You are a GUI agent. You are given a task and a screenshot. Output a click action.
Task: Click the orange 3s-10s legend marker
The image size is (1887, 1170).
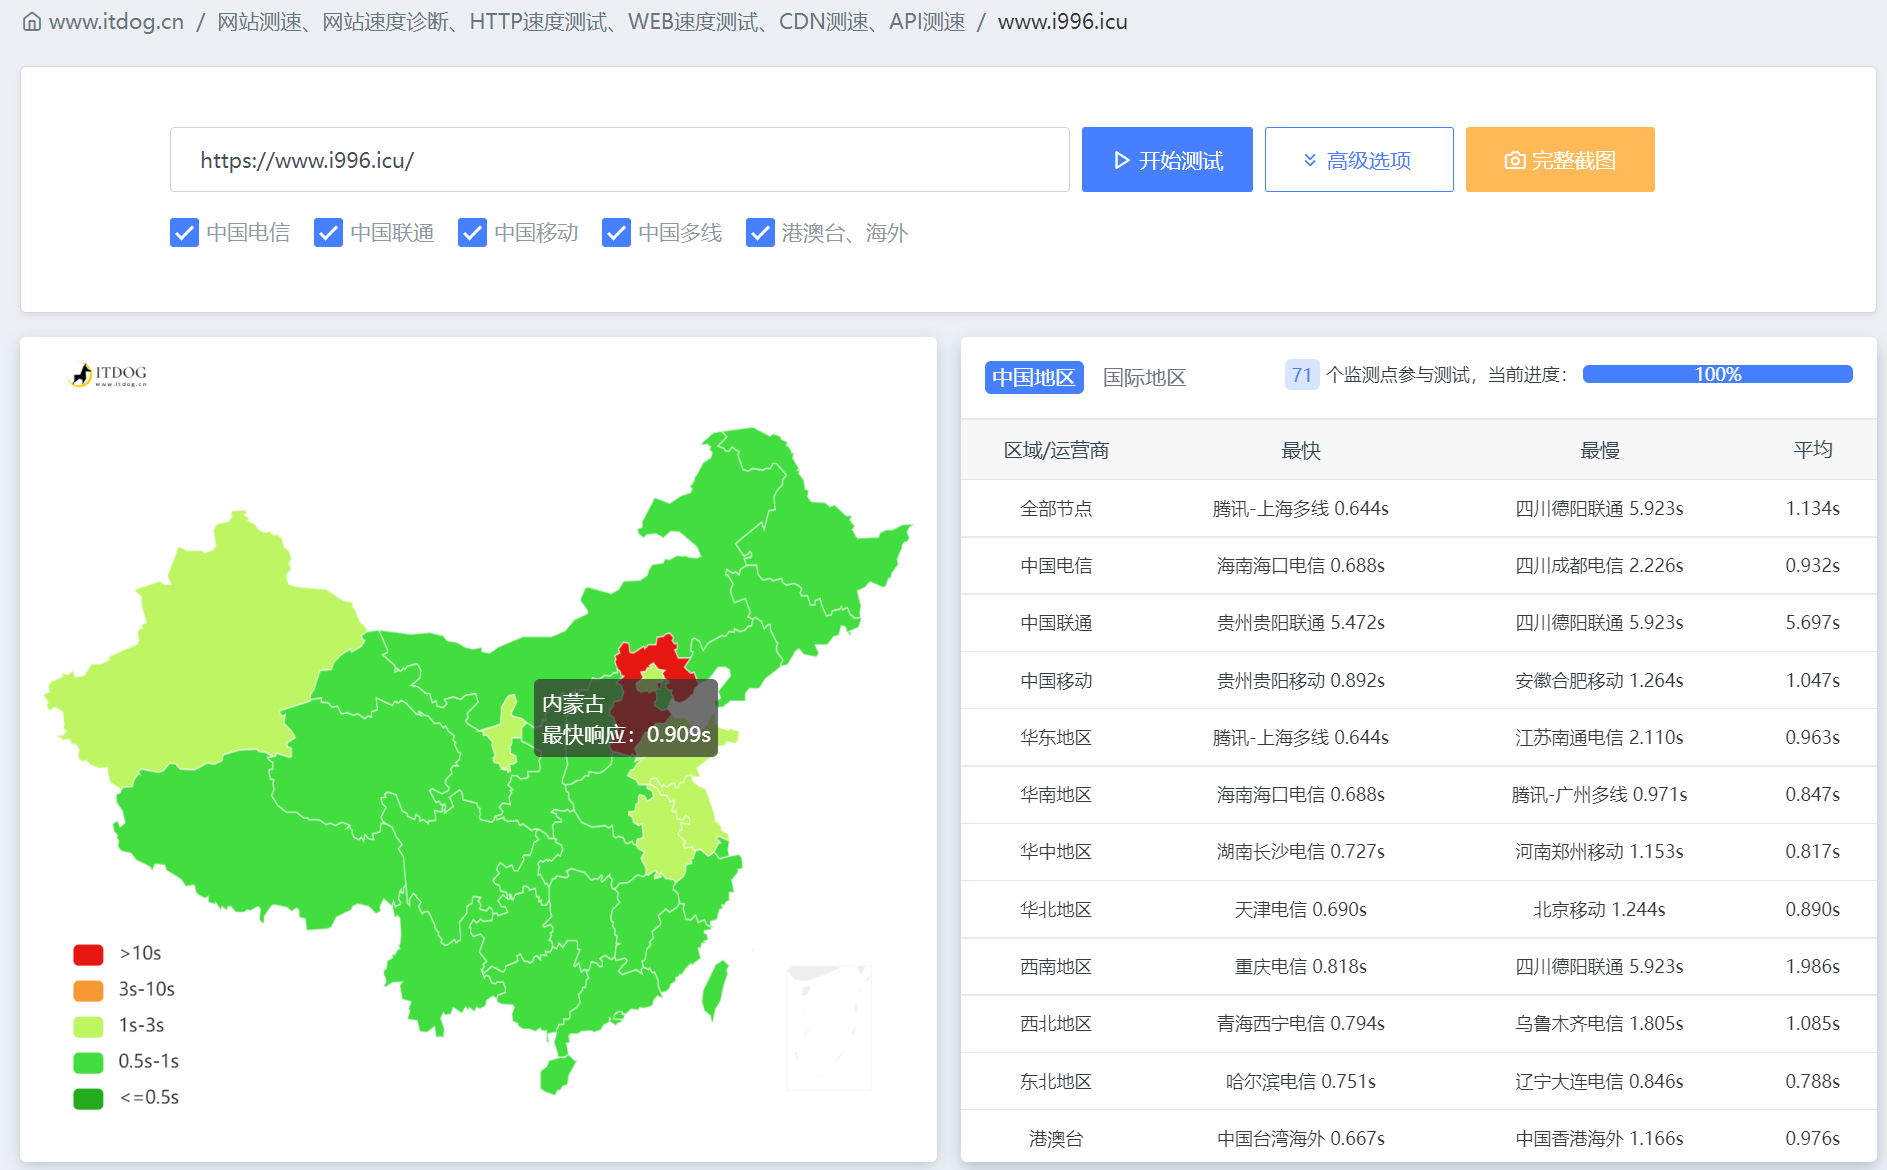pos(88,990)
